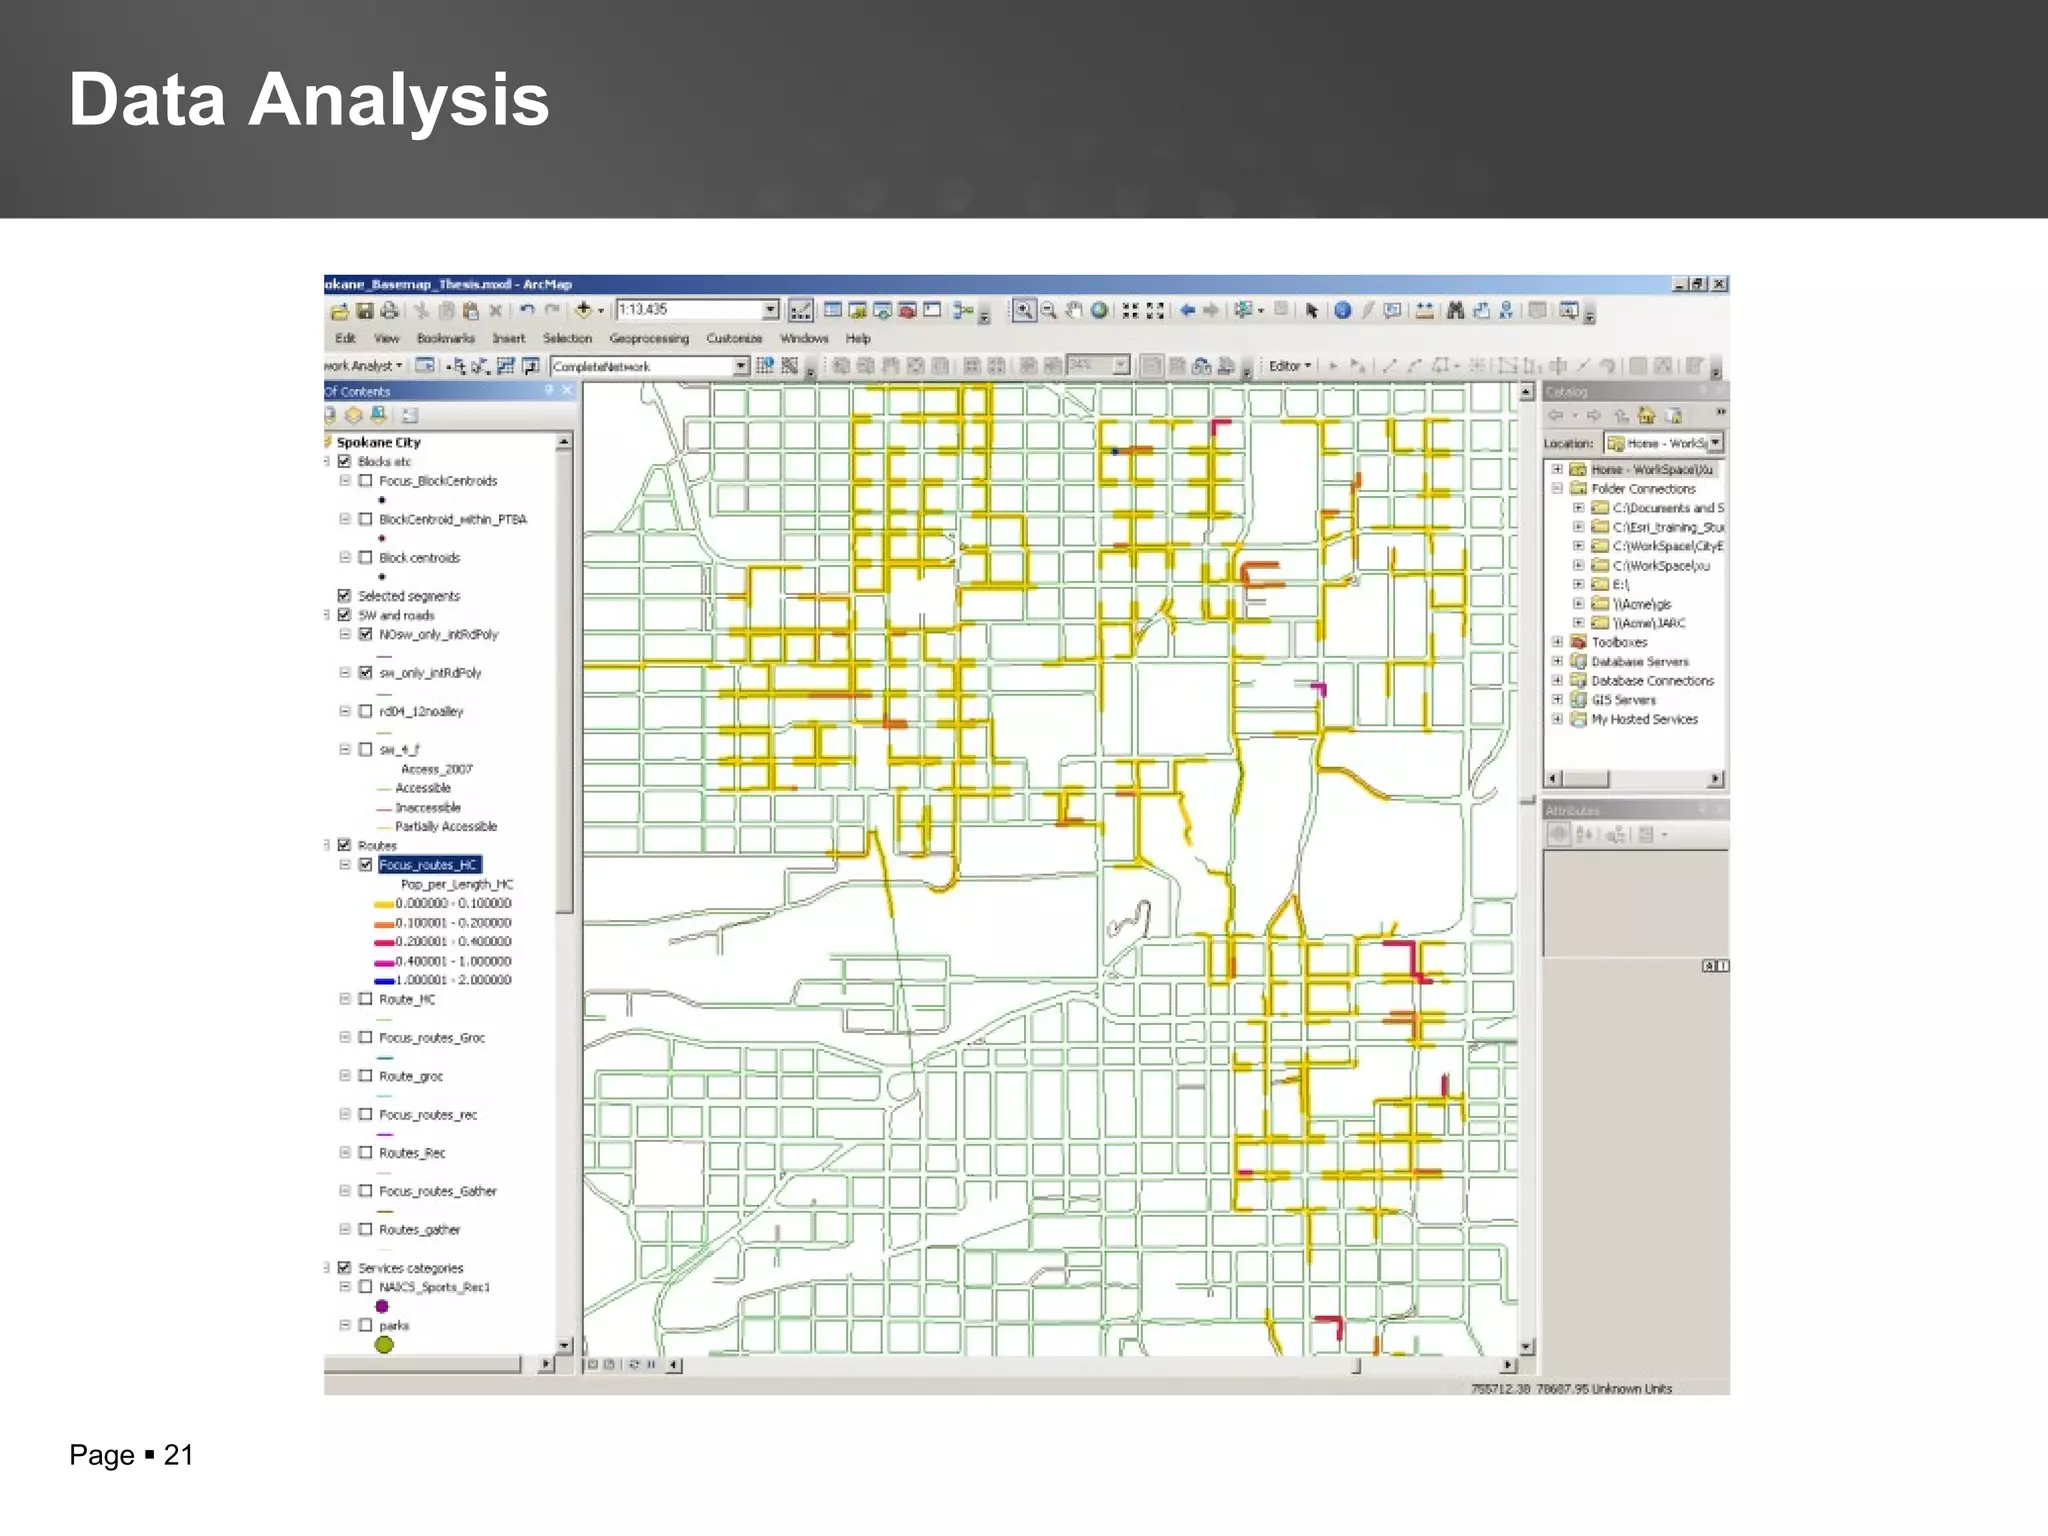Open the Editor dropdown menu

[x=1290, y=366]
